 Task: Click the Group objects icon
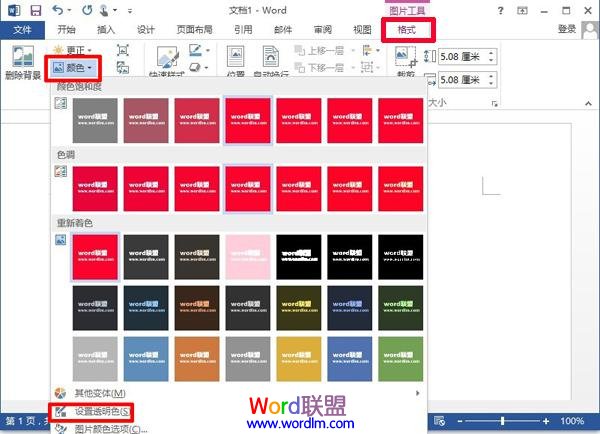pyautogui.click(x=367, y=67)
